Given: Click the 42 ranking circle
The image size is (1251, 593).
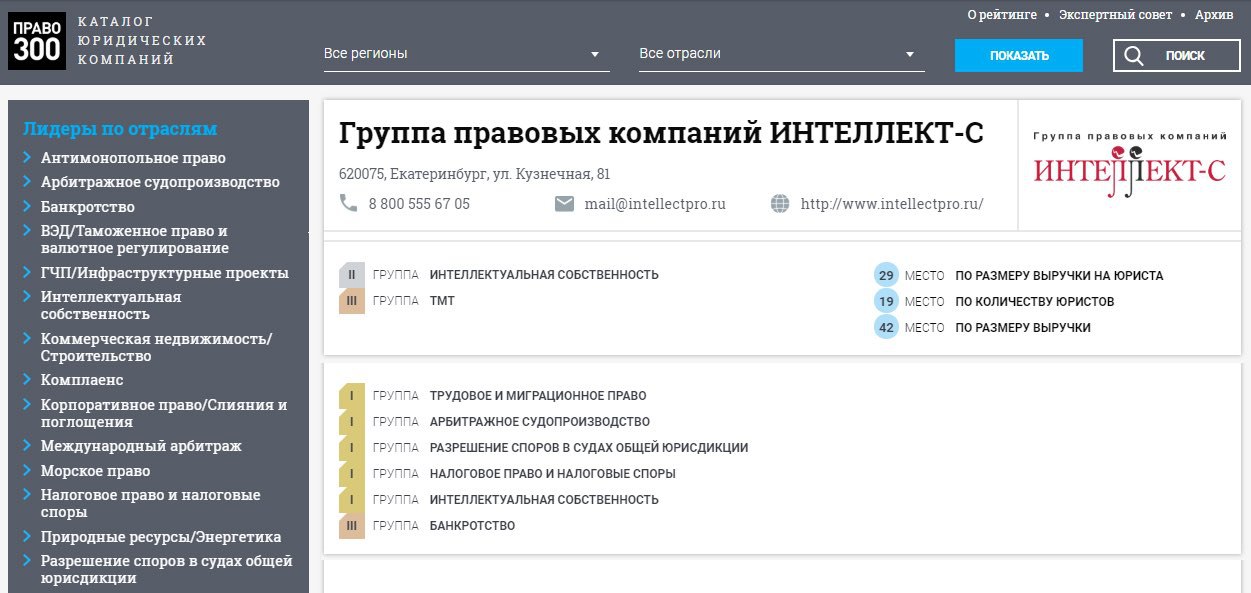Looking at the screenshot, I should (x=886, y=327).
